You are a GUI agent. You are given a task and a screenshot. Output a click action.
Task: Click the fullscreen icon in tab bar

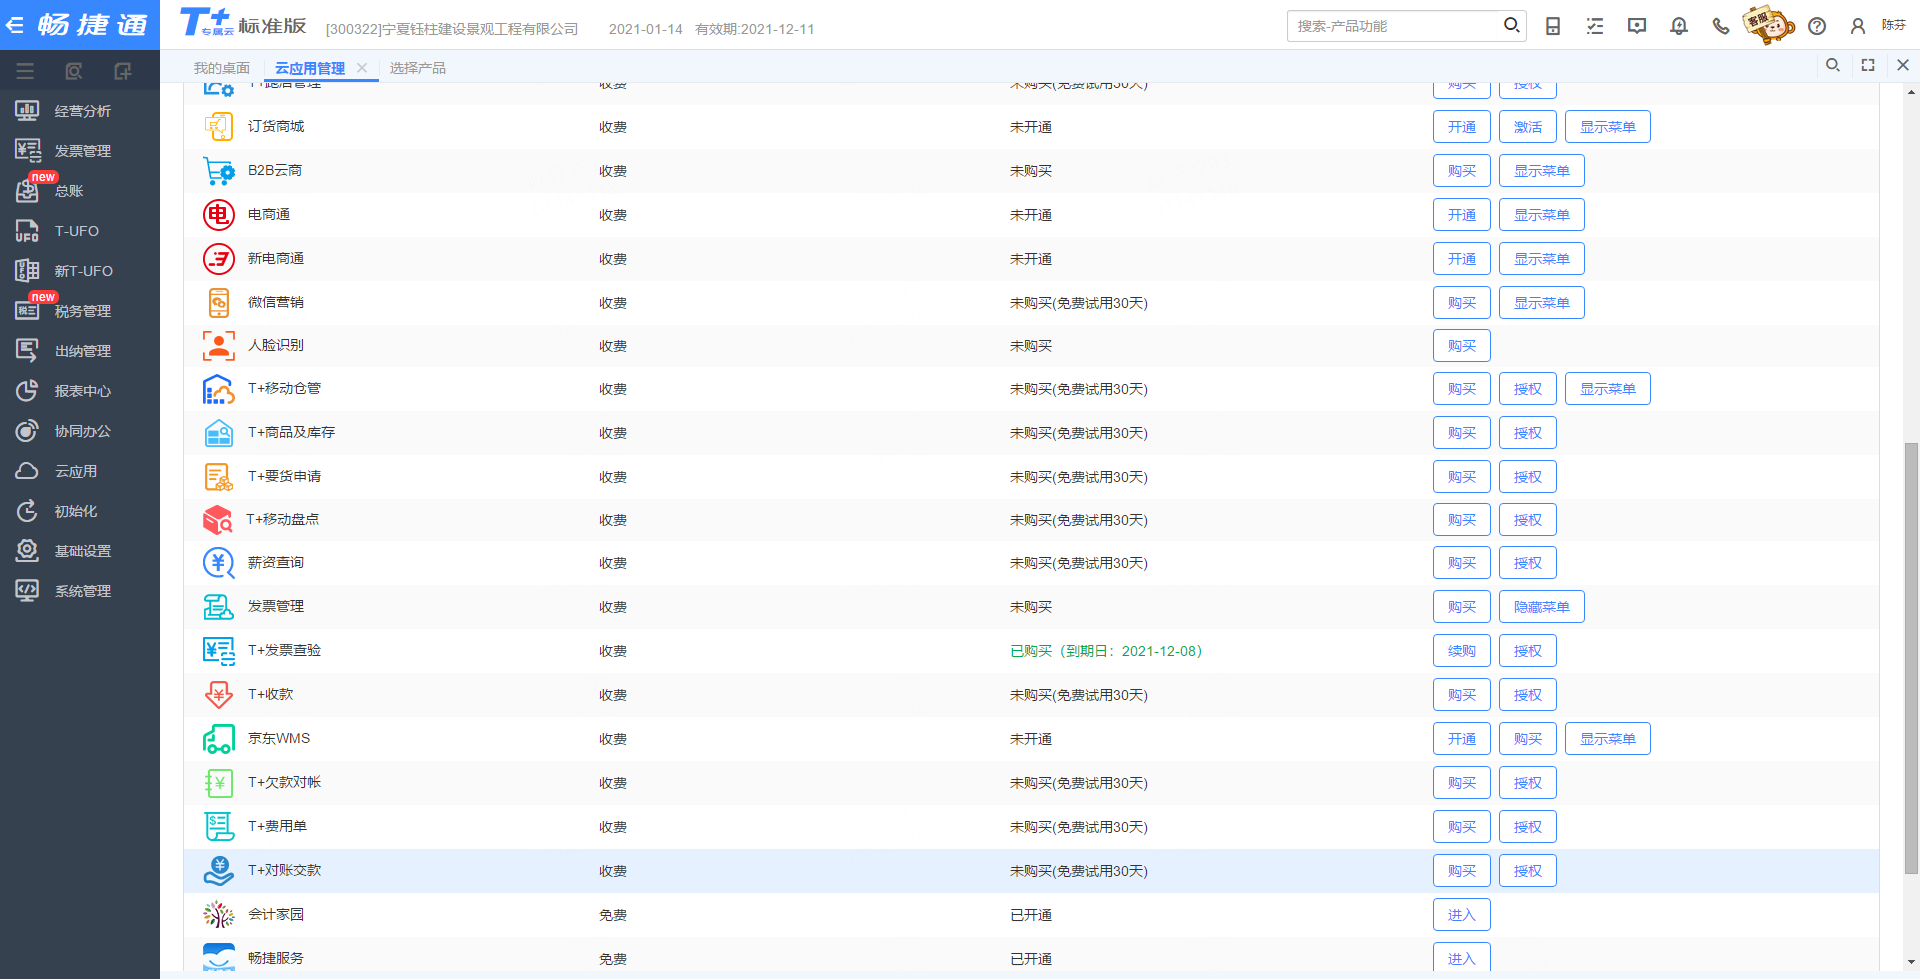click(1868, 65)
